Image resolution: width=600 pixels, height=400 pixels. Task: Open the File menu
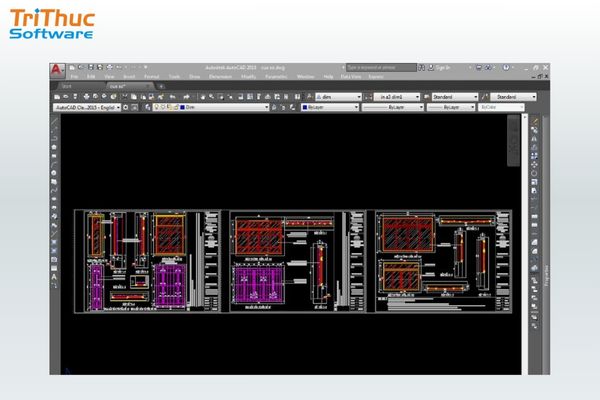pos(74,77)
